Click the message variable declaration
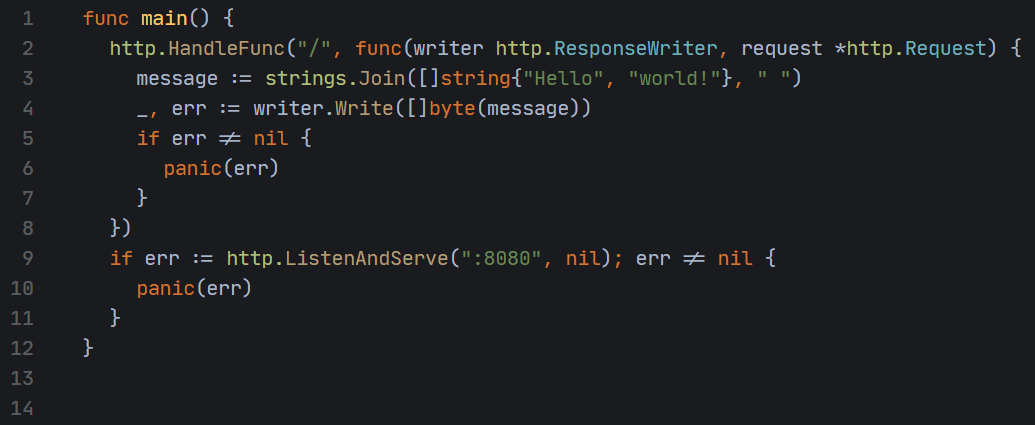Viewport: 1035px width, 425px height. pos(177,79)
